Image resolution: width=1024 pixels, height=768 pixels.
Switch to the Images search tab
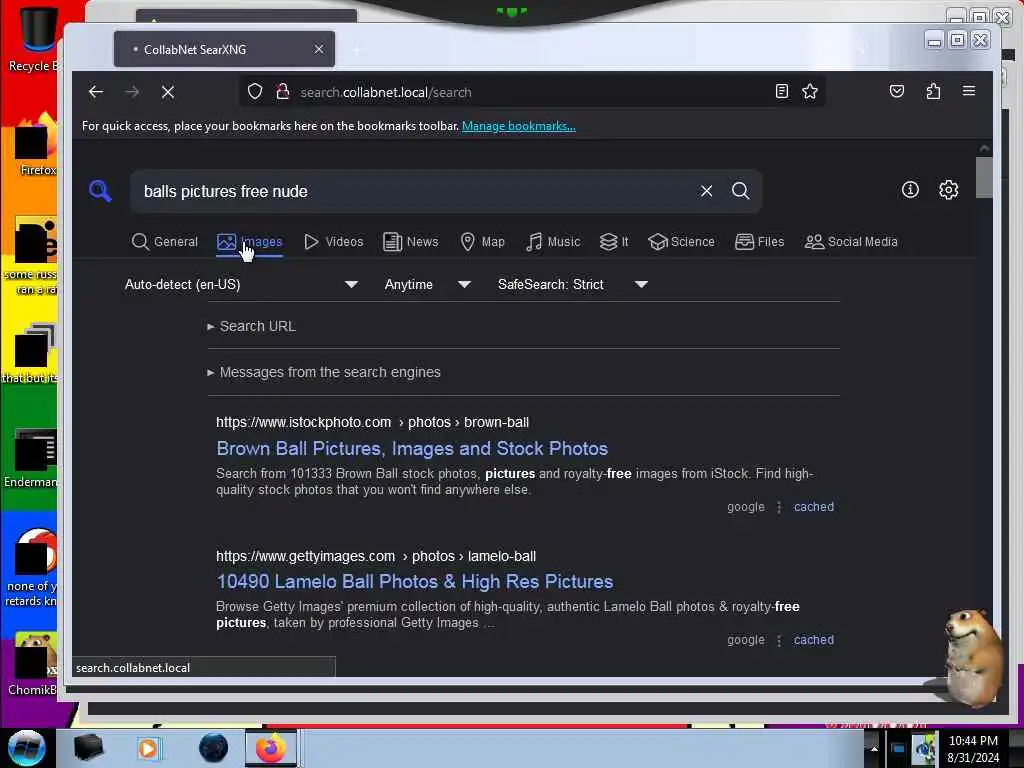click(x=249, y=242)
